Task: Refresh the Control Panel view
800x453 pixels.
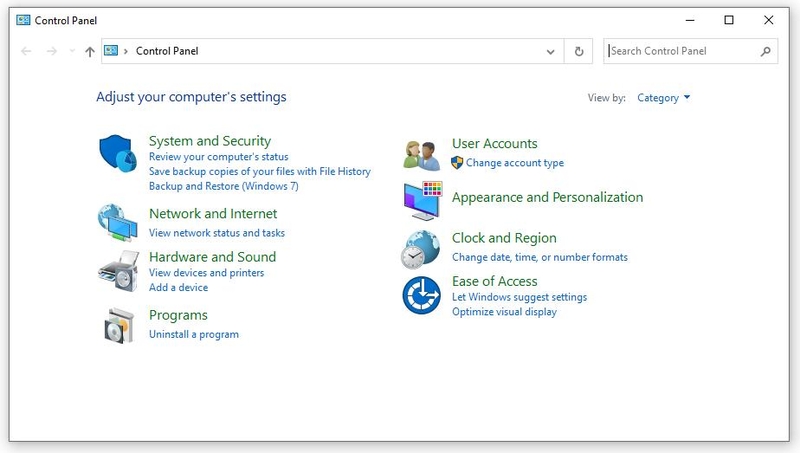Action: (x=579, y=51)
